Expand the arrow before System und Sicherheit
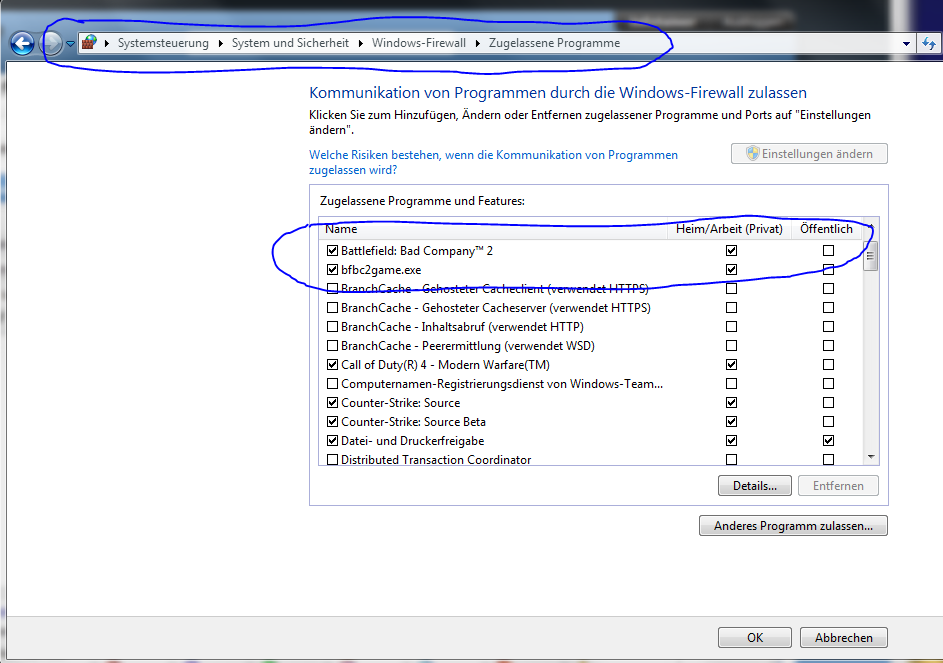 pos(221,43)
